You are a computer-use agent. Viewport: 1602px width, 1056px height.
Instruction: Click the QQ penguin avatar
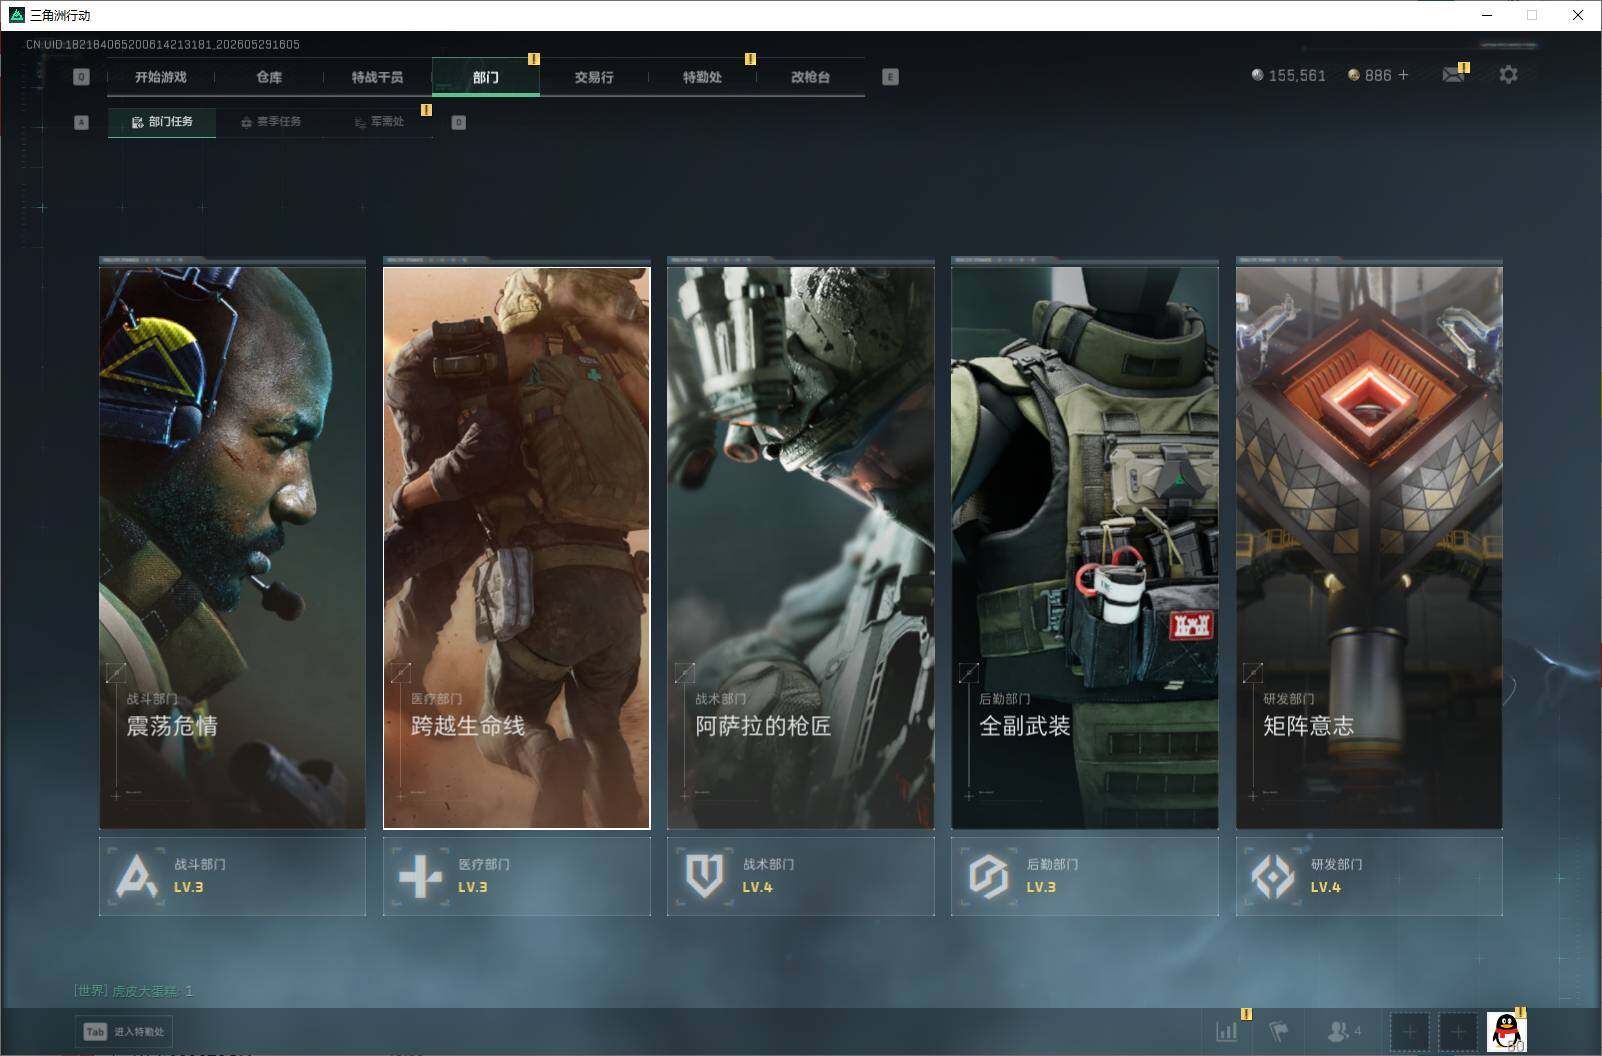(x=1506, y=1031)
